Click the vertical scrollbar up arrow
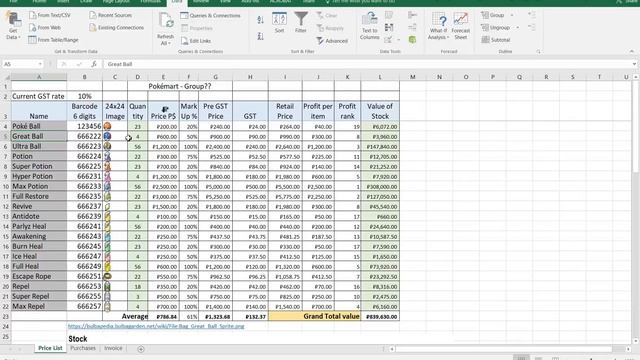Viewport: 640px width, 360px height. coord(636,77)
